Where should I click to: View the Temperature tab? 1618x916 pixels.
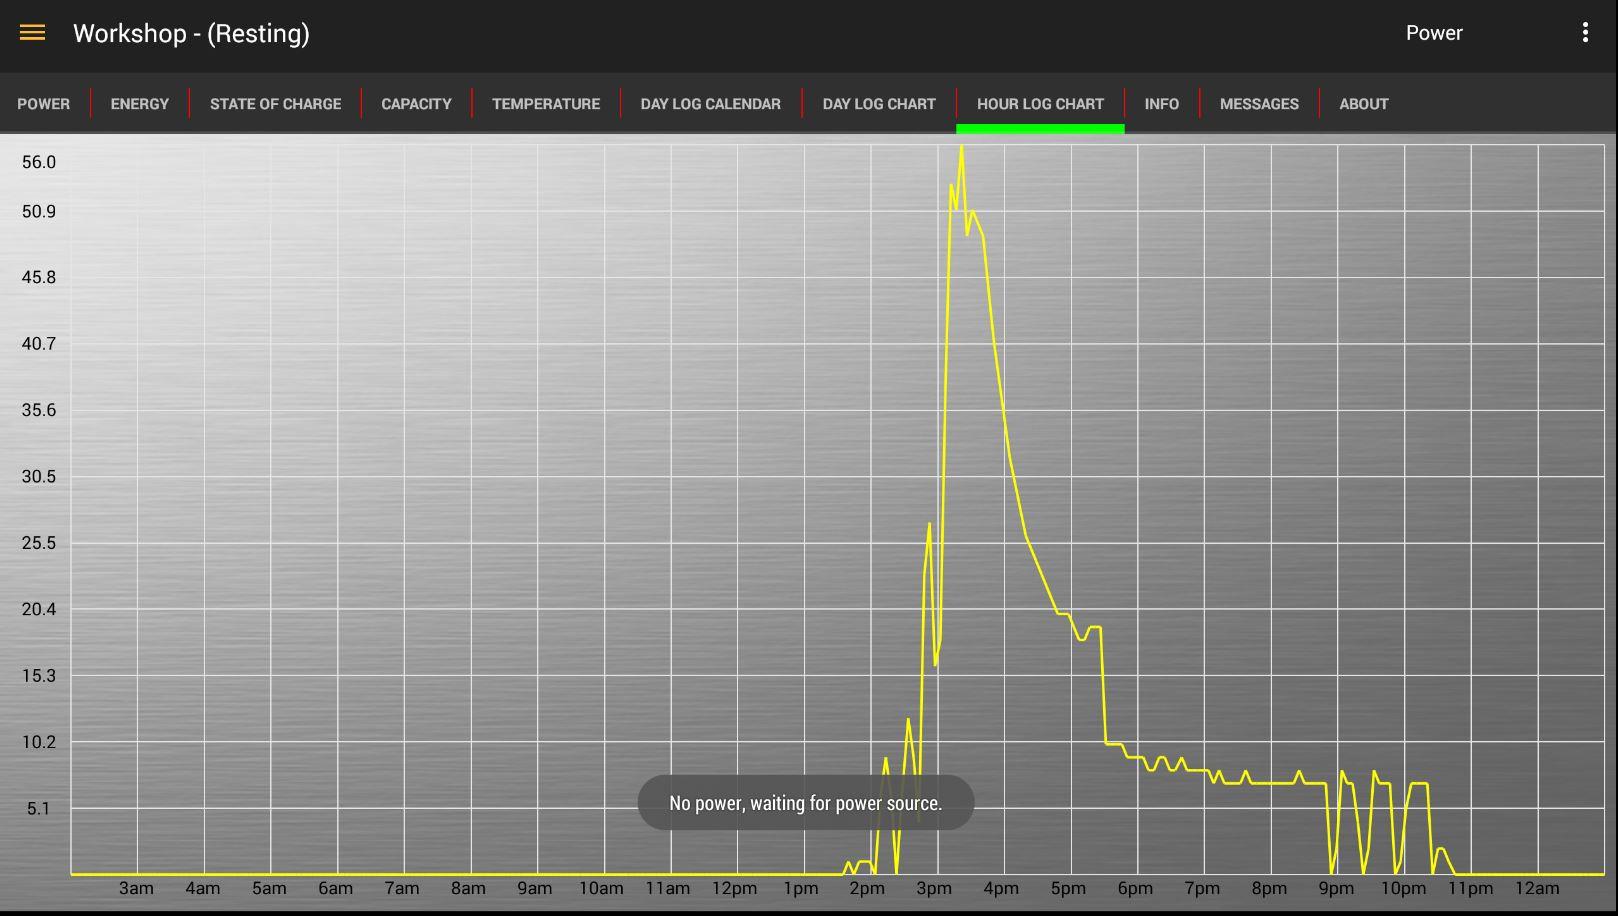546,104
